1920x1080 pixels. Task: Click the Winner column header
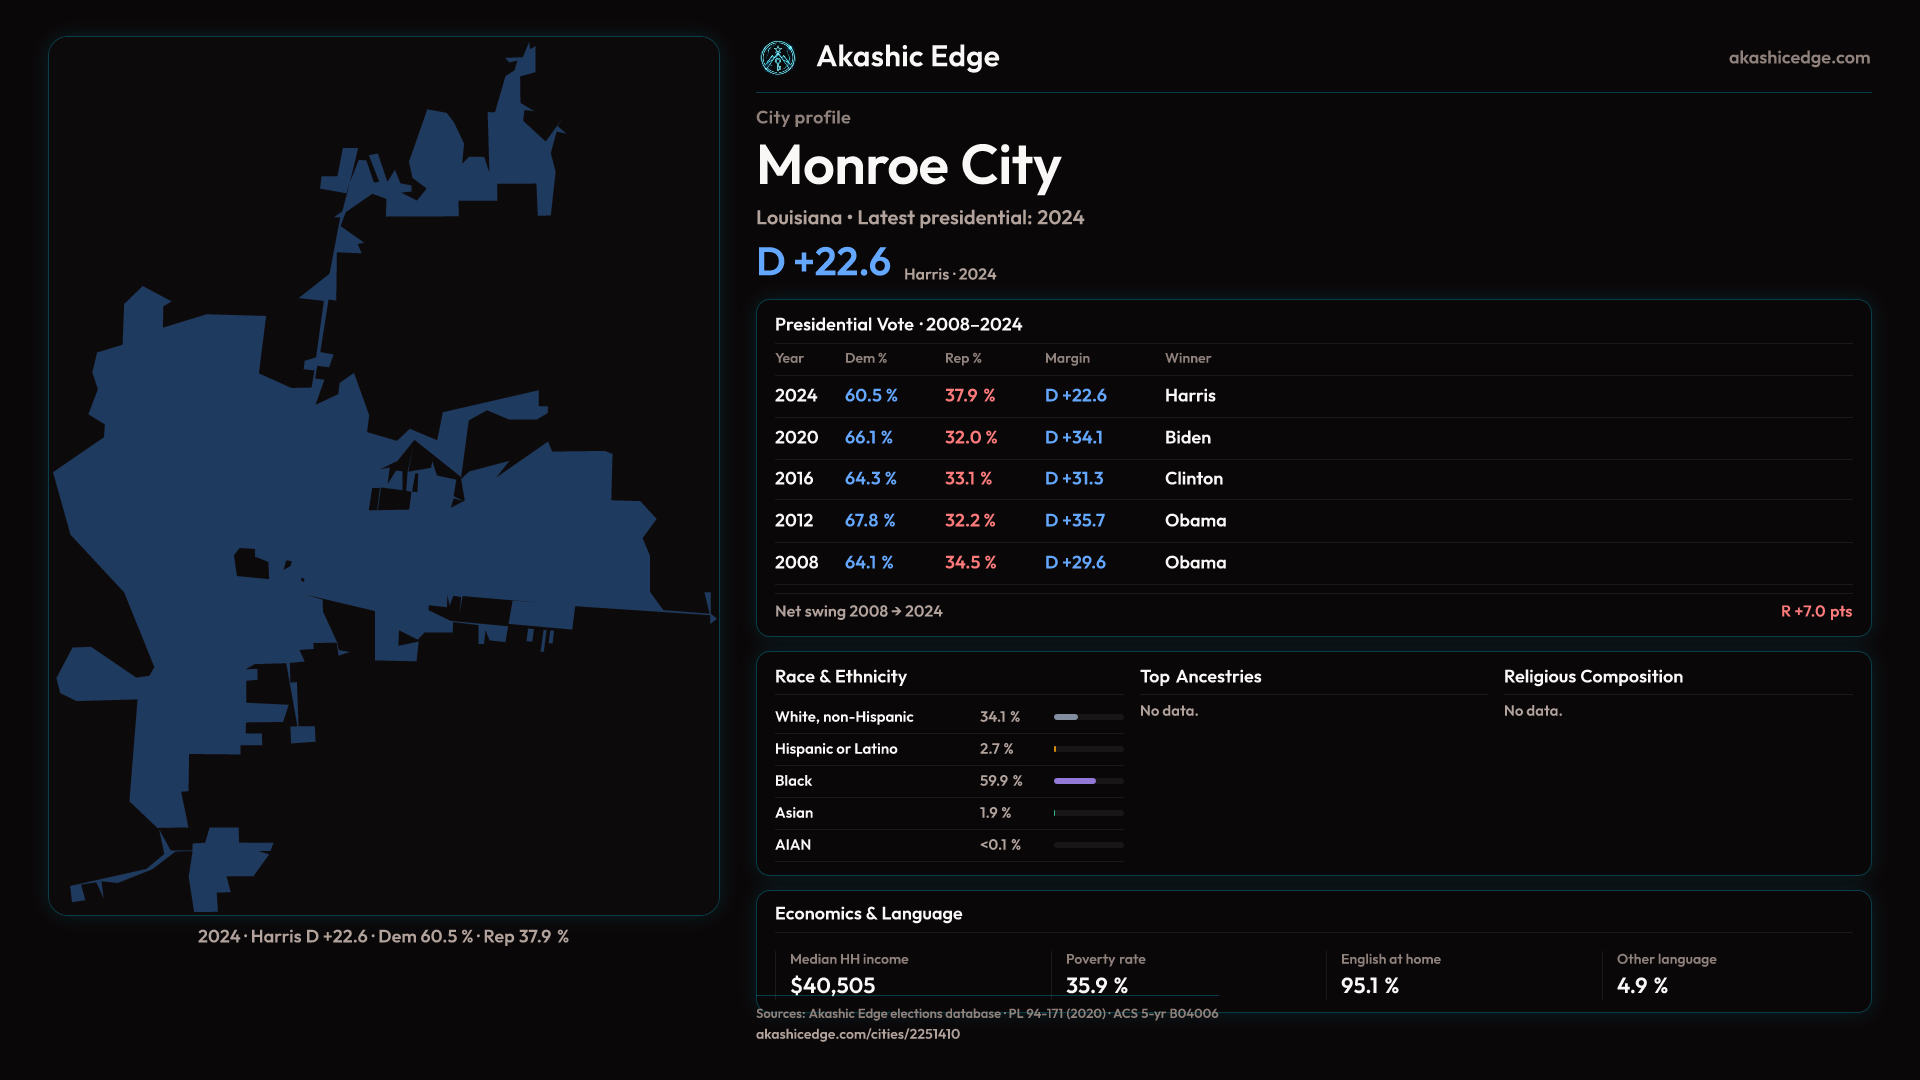coord(1187,358)
